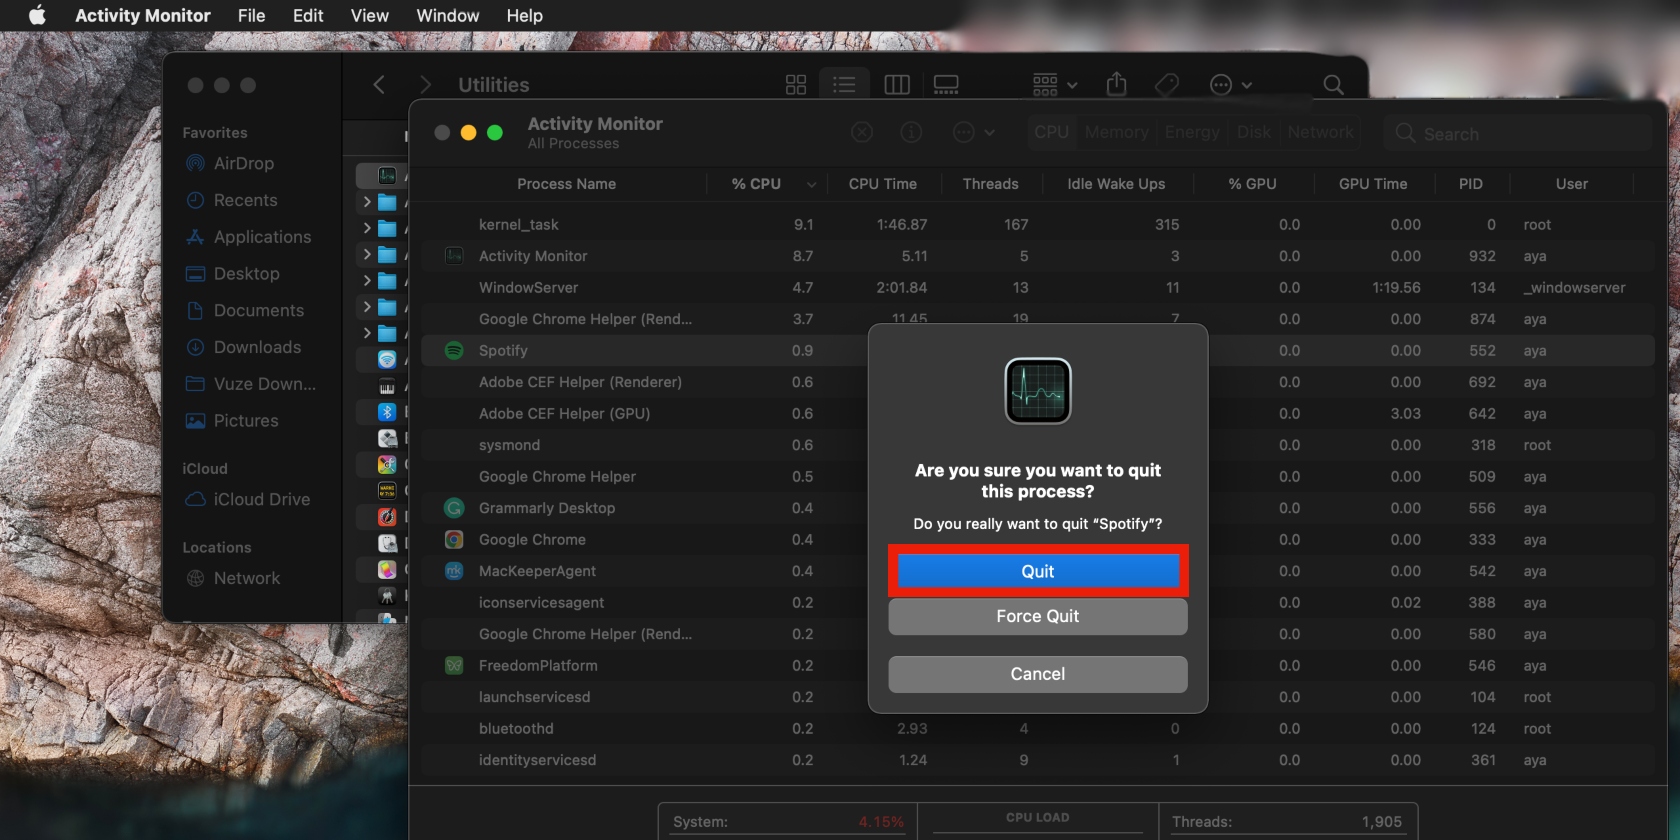Open AirDrop in Finder sidebar

pyautogui.click(x=230, y=163)
